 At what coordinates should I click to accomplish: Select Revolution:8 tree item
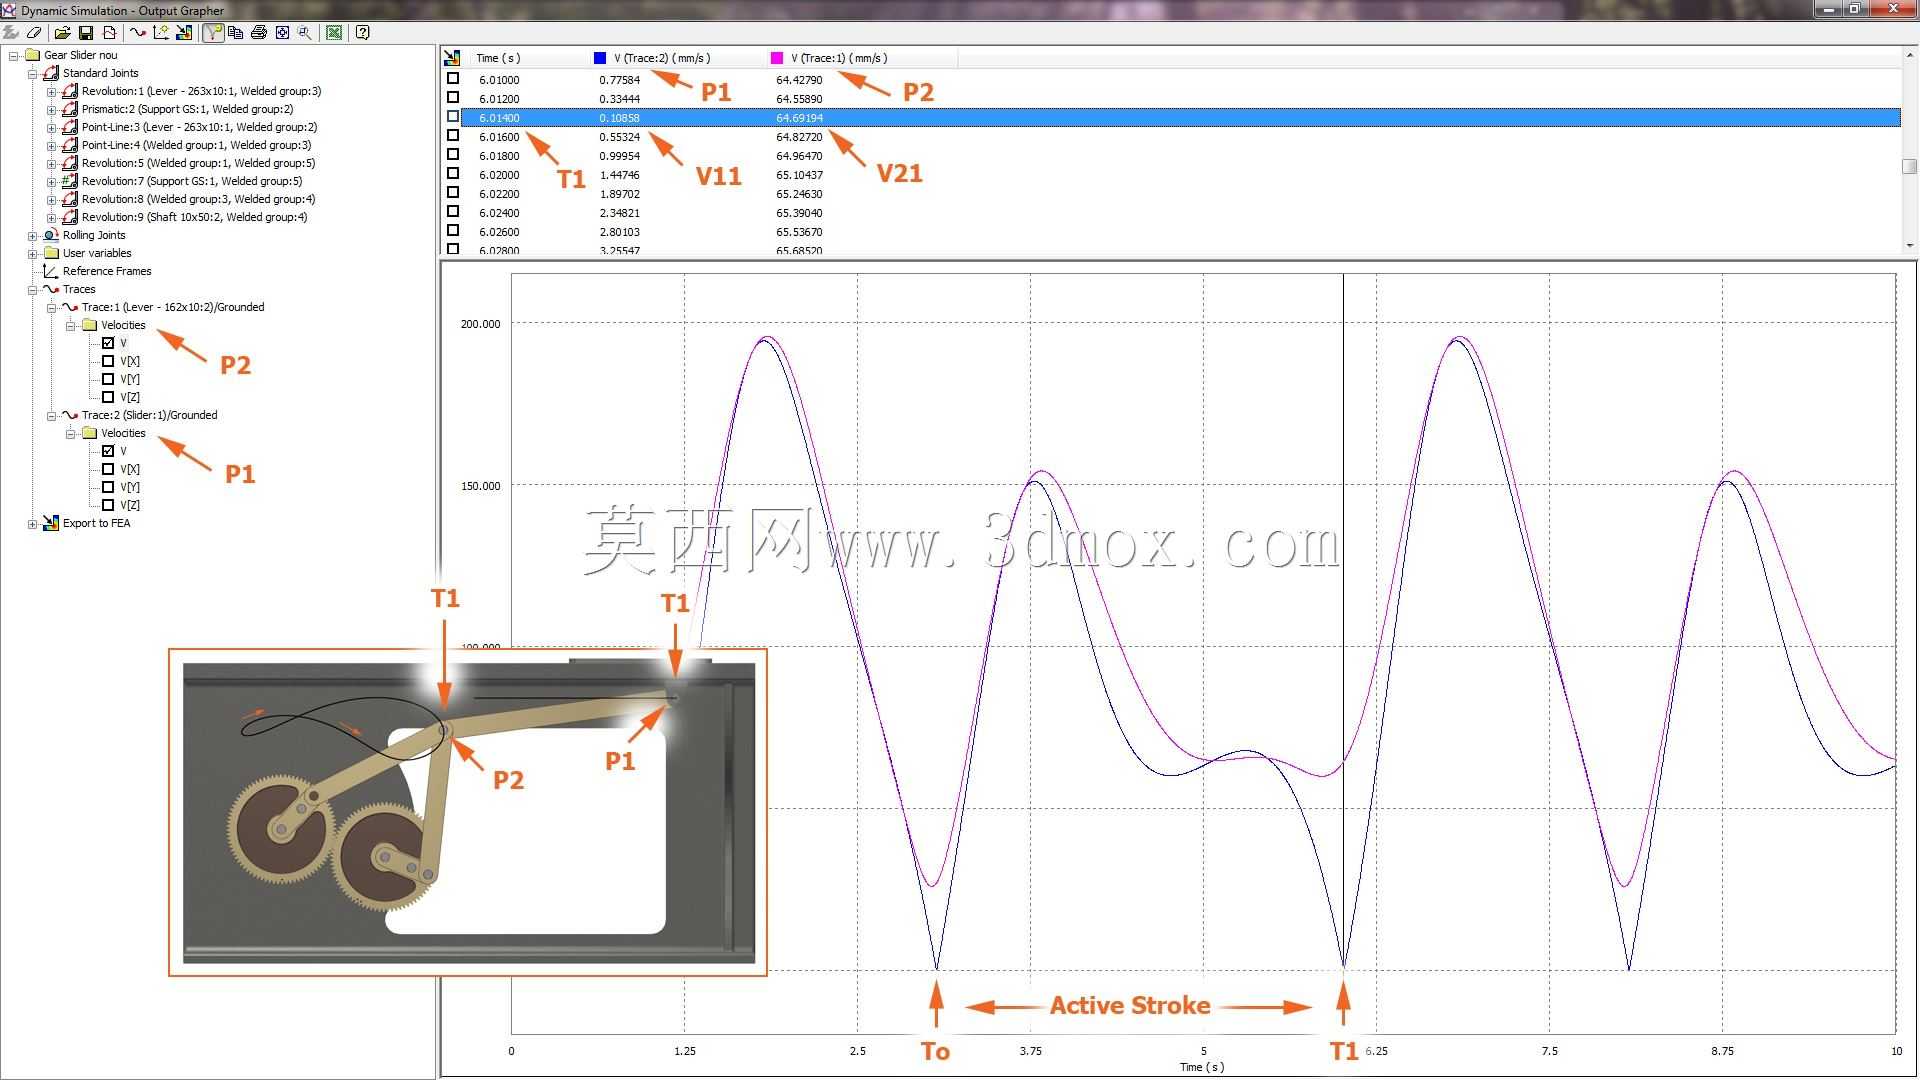pyautogui.click(x=198, y=199)
